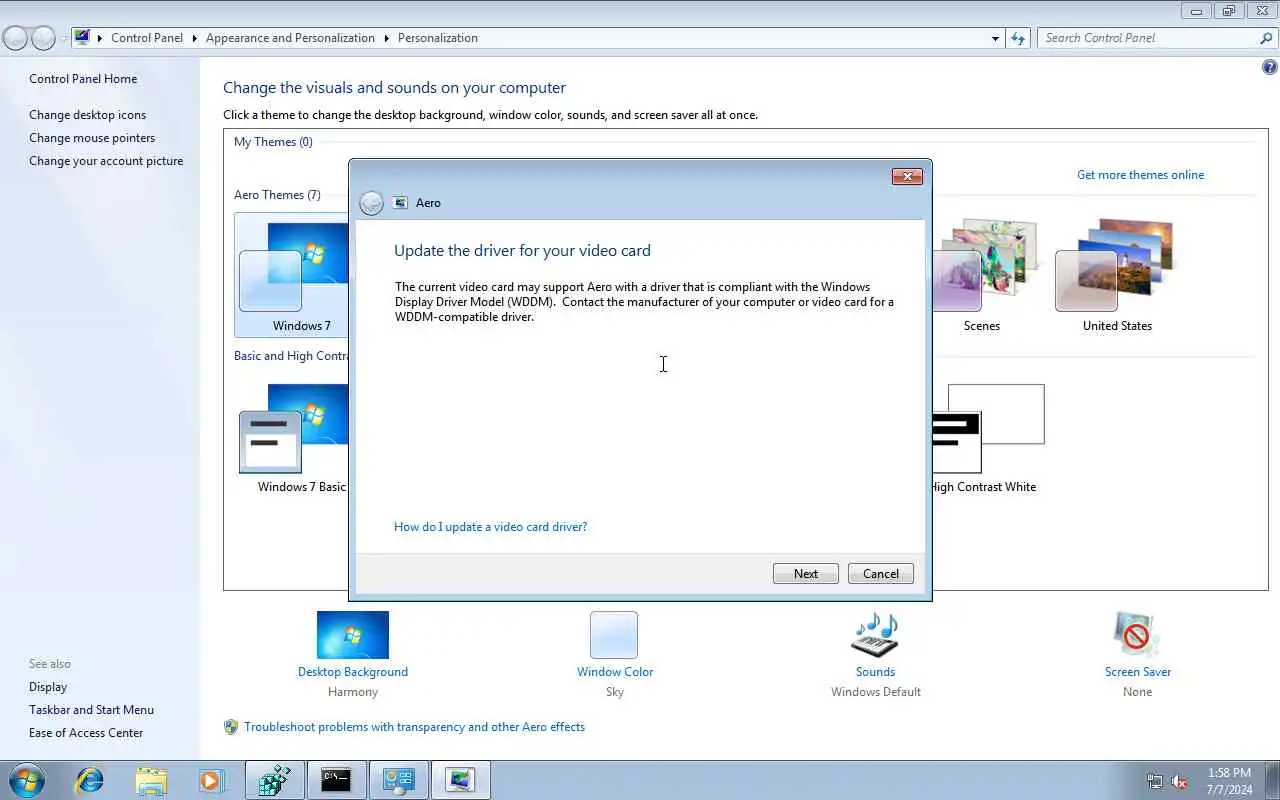Expand arrow after Appearance and Personalization
Image resolution: width=1280 pixels, height=800 pixels.
[x=386, y=38]
